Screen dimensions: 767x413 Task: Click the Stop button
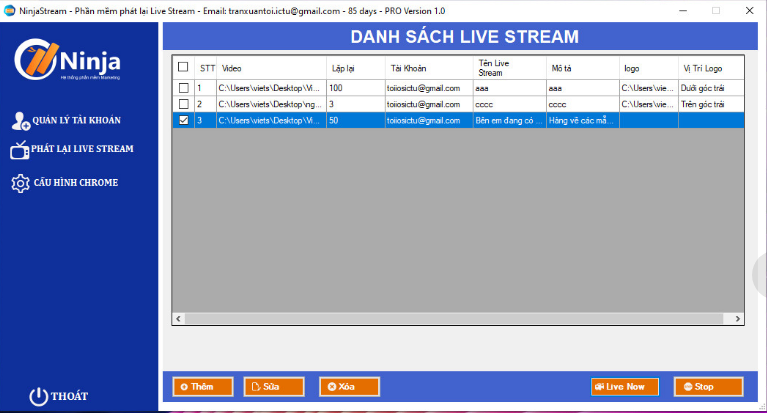708,387
